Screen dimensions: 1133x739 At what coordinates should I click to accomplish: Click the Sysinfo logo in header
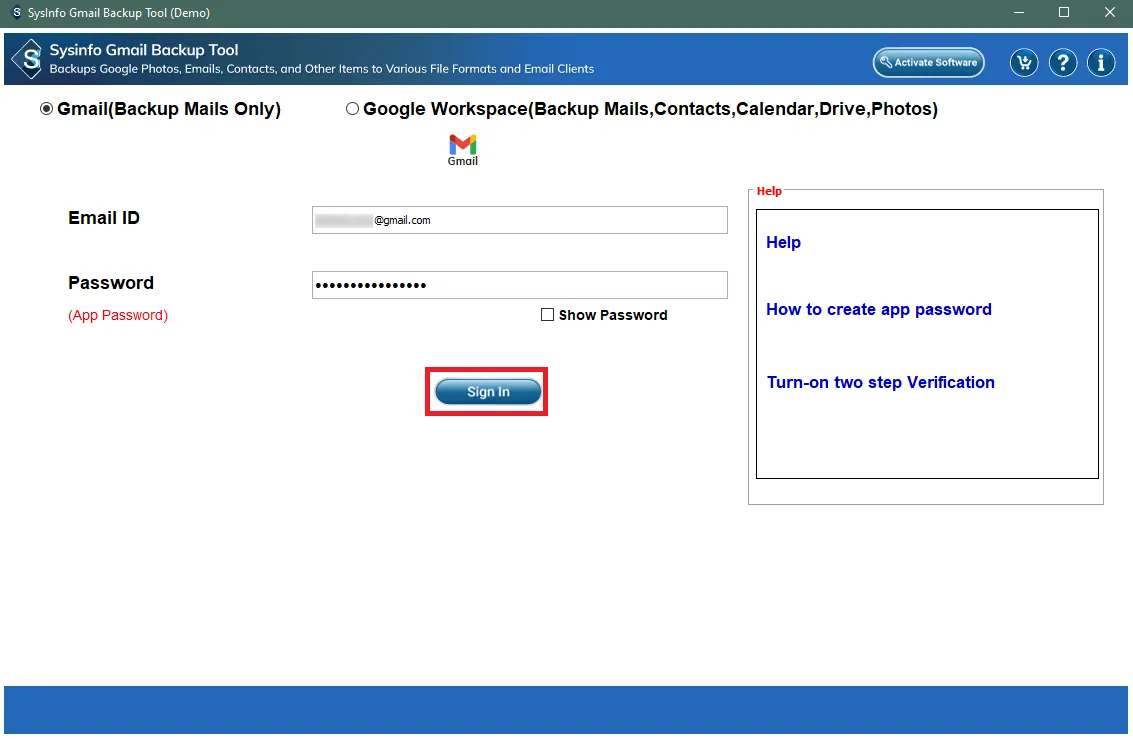(x=29, y=59)
